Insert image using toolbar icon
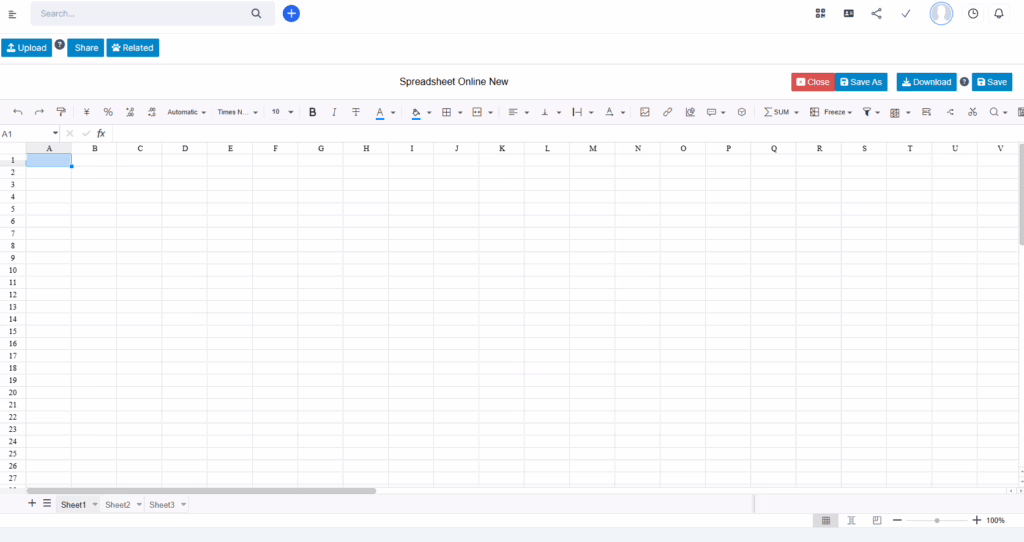 [645, 112]
